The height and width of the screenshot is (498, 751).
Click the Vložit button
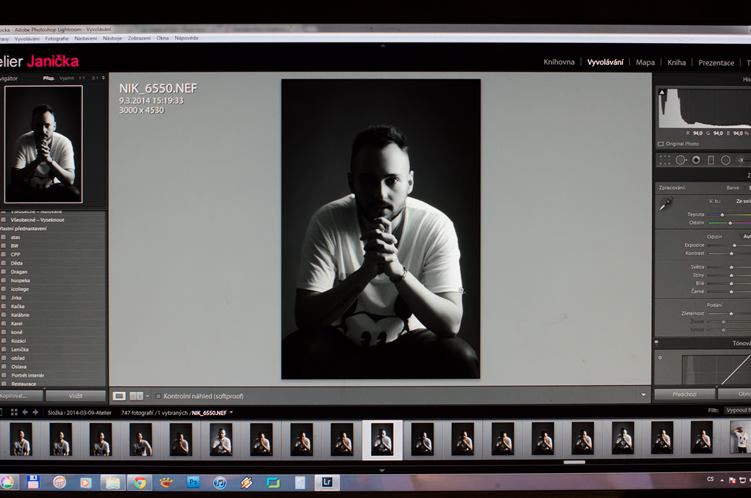(76, 396)
